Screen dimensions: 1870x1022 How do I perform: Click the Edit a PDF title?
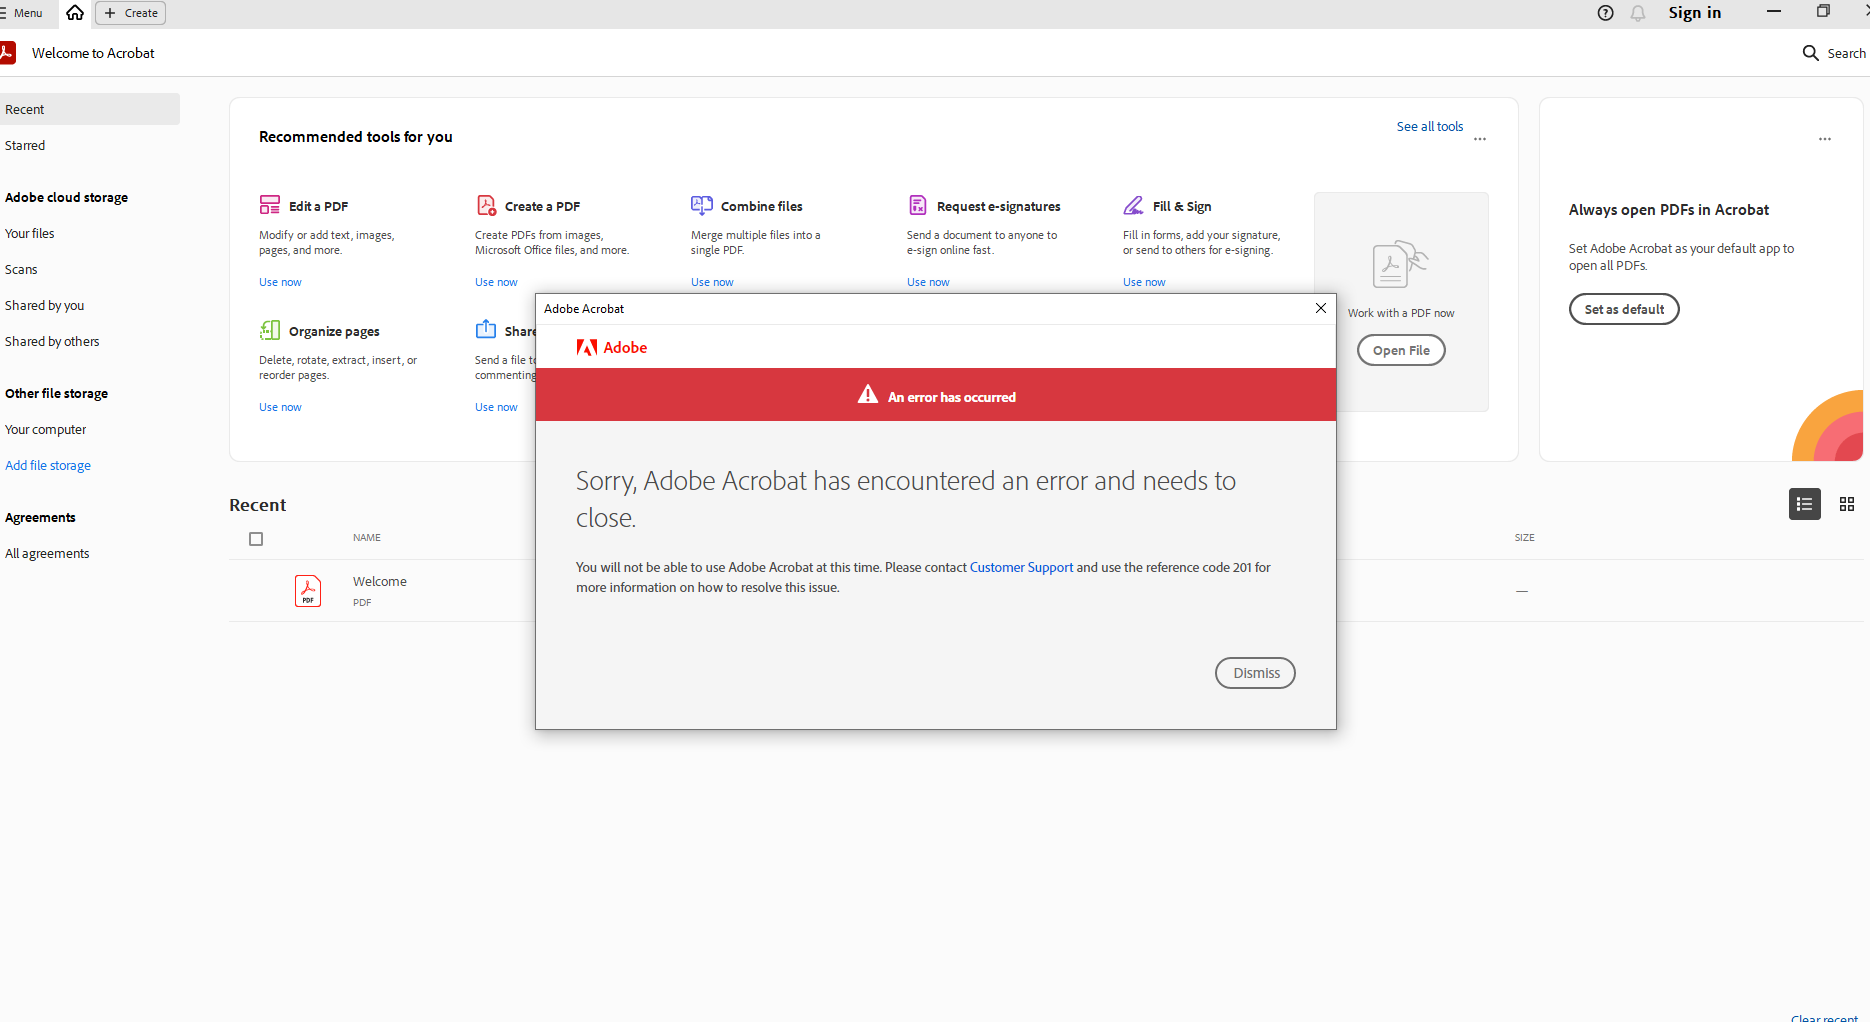tap(319, 206)
